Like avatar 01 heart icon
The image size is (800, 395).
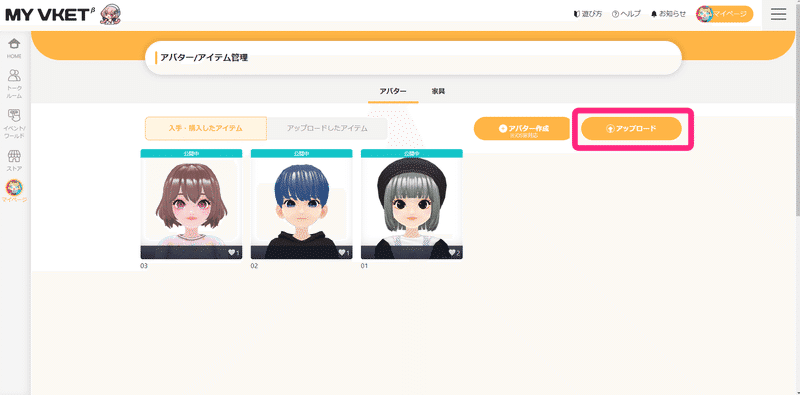pos(453,252)
